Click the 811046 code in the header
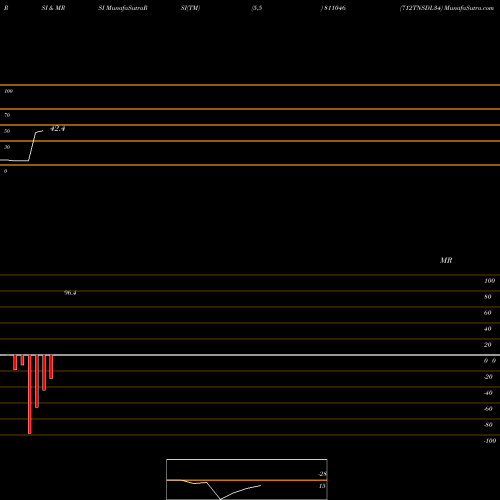The height and width of the screenshot is (500, 500). click(335, 8)
